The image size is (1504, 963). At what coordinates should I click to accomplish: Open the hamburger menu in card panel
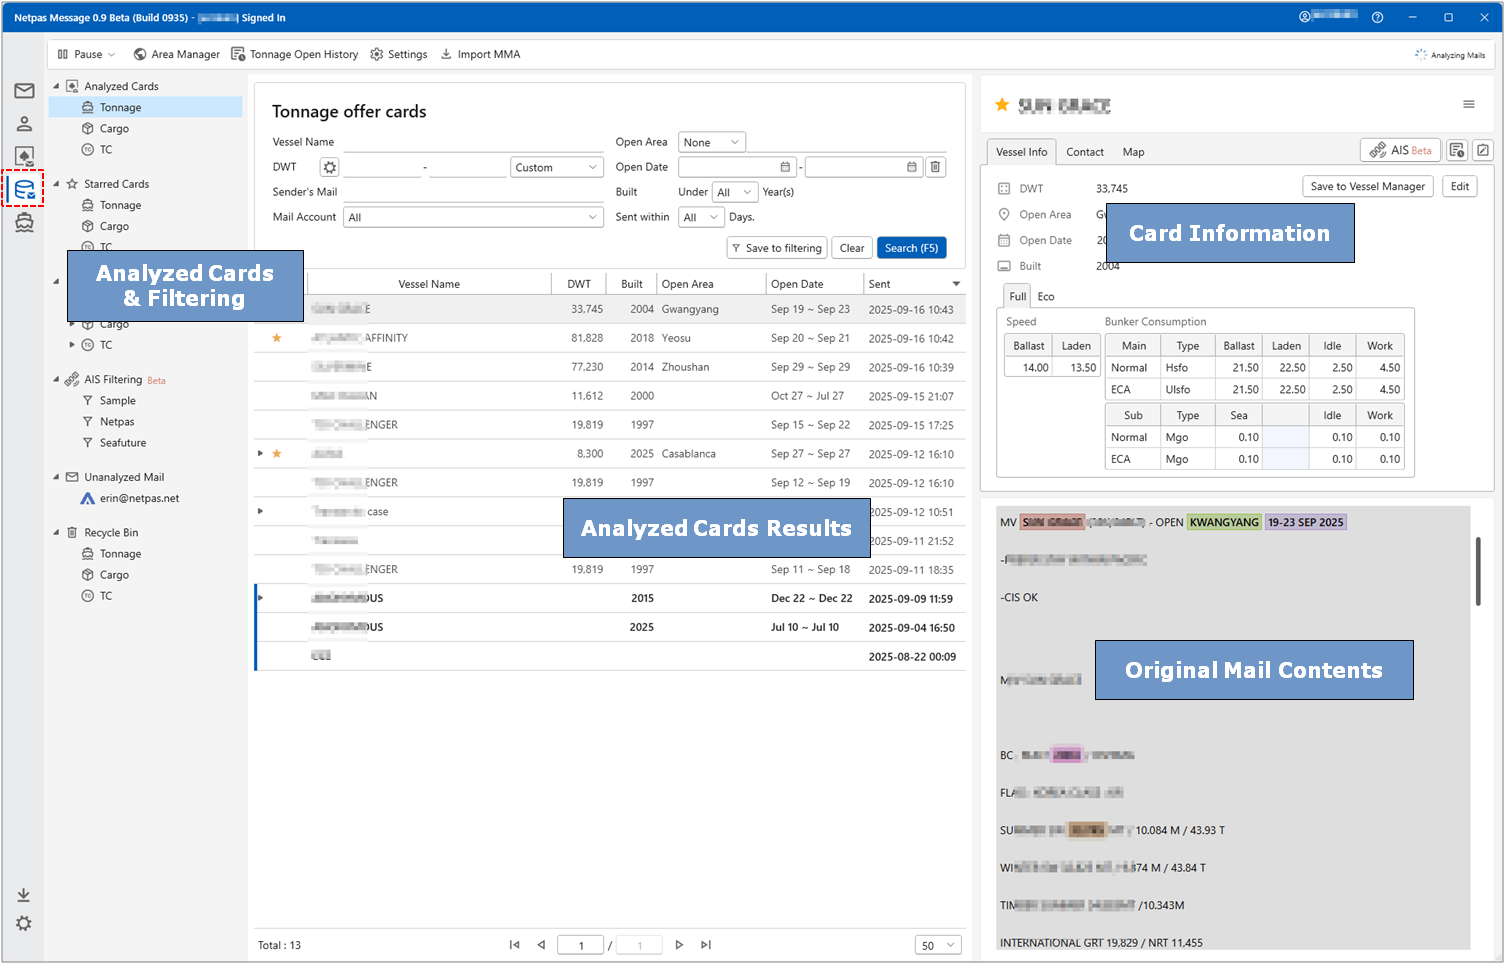coord(1468,104)
